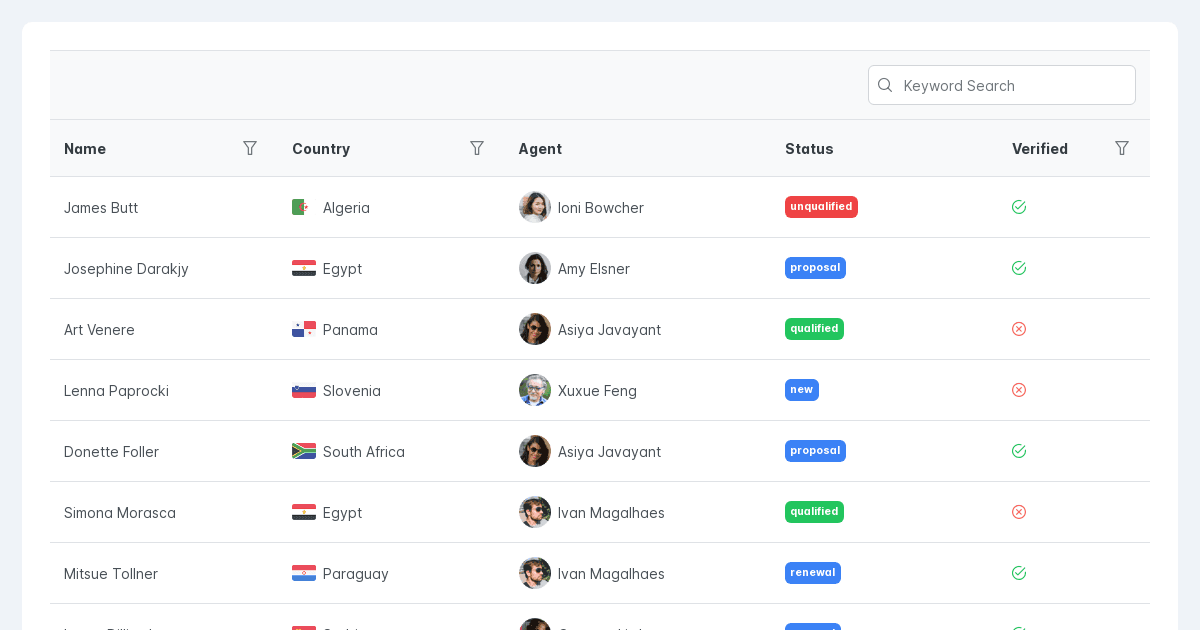Click the South Africa flag icon
This screenshot has width=1200, height=630.
pyautogui.click(x=303, y=451)
